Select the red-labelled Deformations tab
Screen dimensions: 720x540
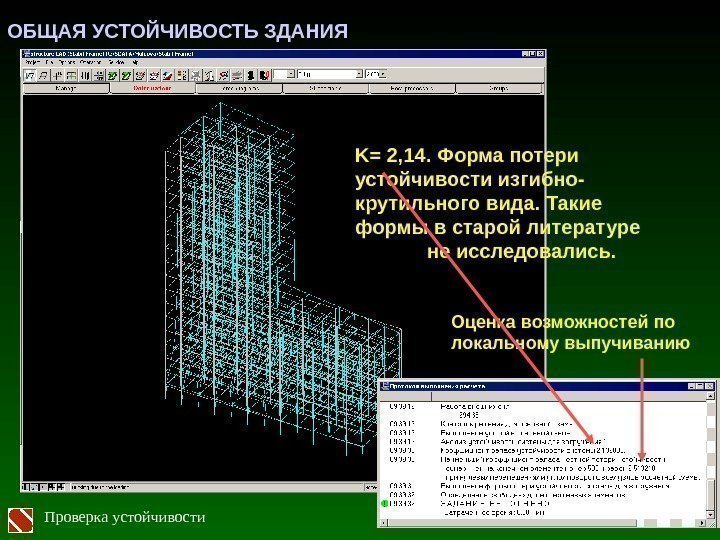153,88
